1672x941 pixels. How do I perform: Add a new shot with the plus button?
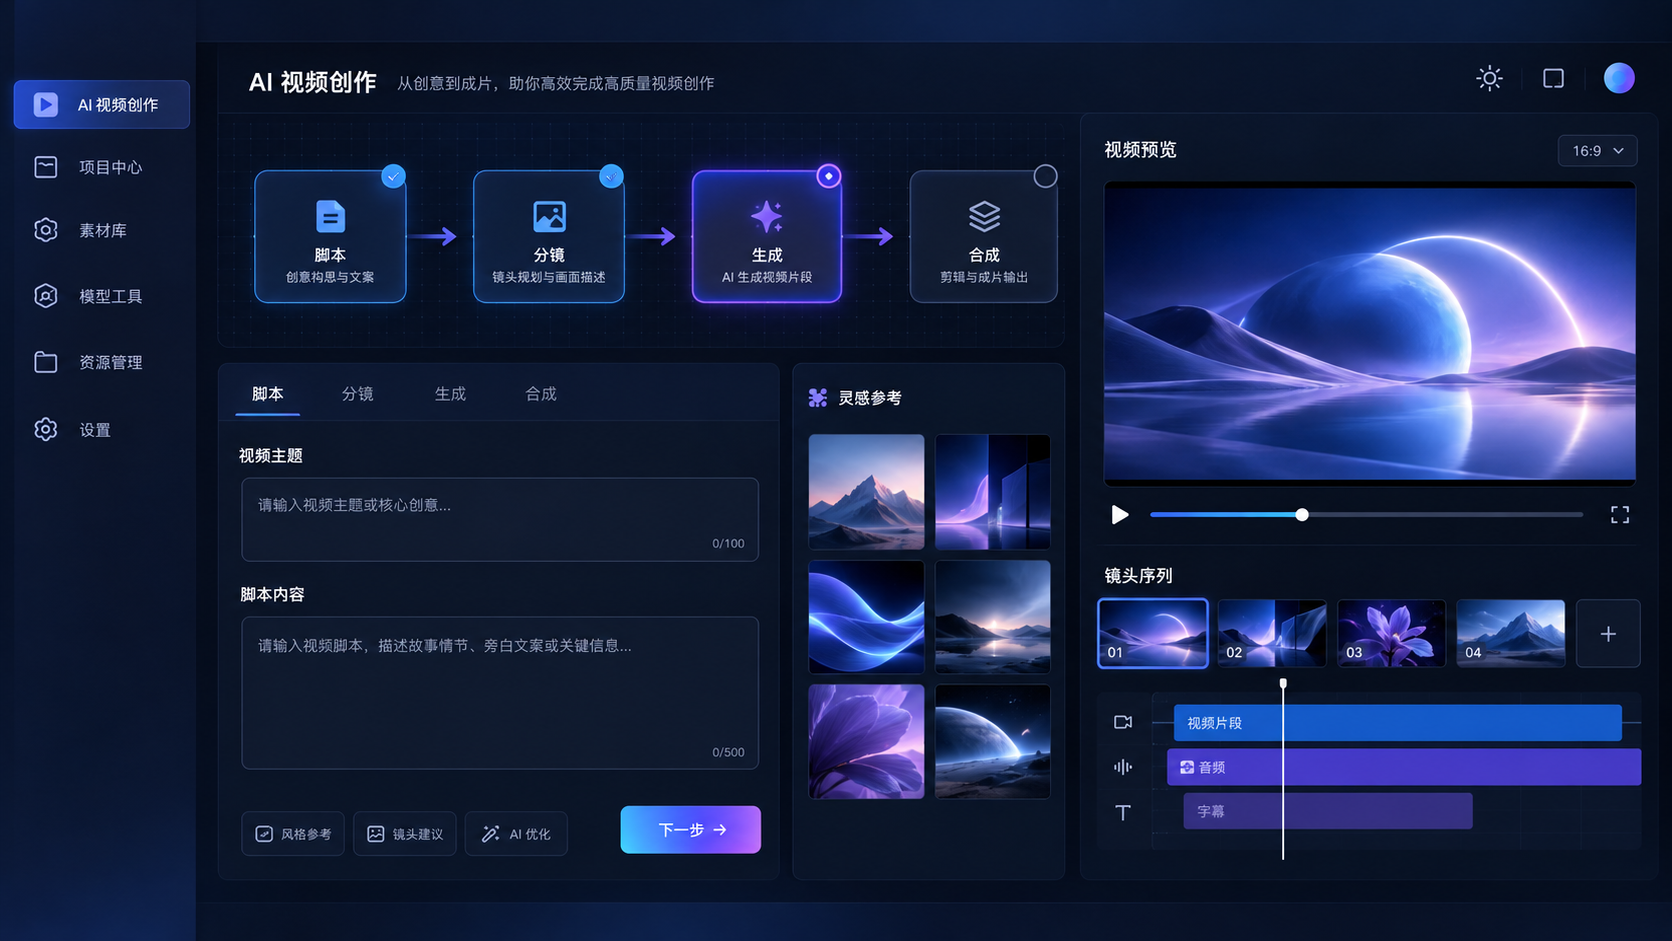click(1608, 634)
